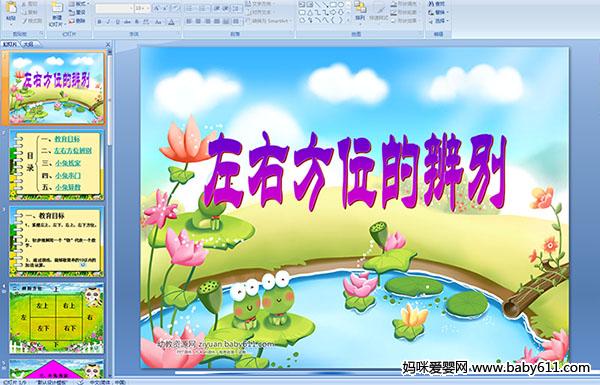This screenshot has width=600, height=385.
Task: Select the 目录 contents slide thumbnail
Action: 57,165
